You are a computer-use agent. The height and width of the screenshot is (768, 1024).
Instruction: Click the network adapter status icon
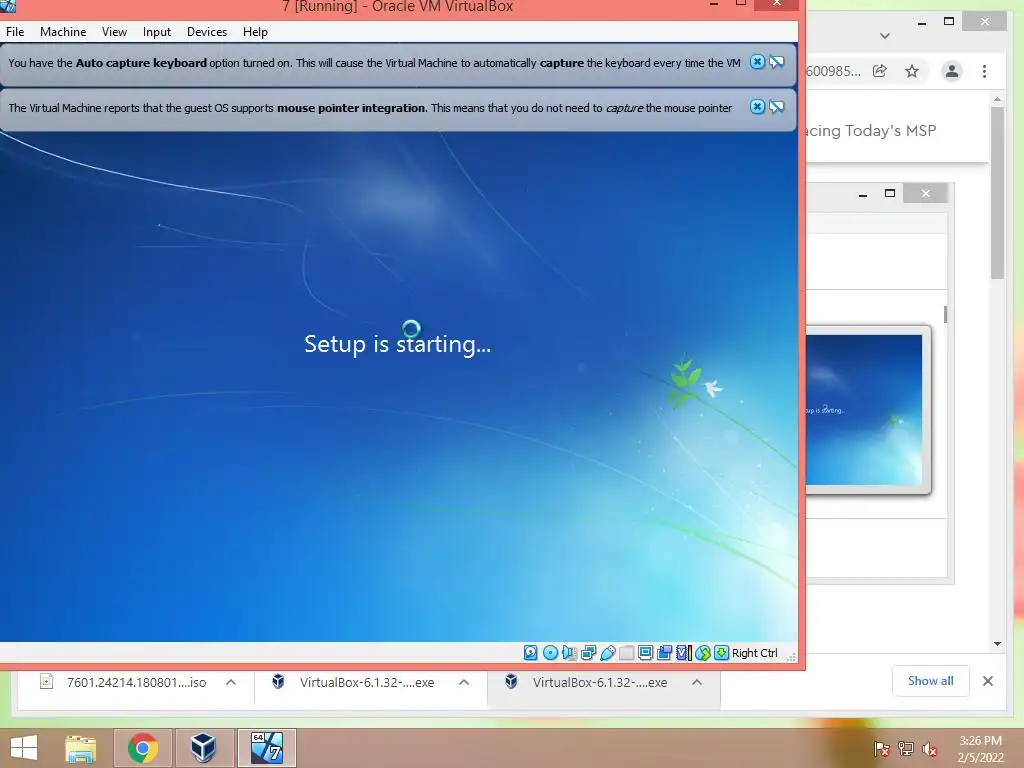pyautogui.click(x=588, y=652)
